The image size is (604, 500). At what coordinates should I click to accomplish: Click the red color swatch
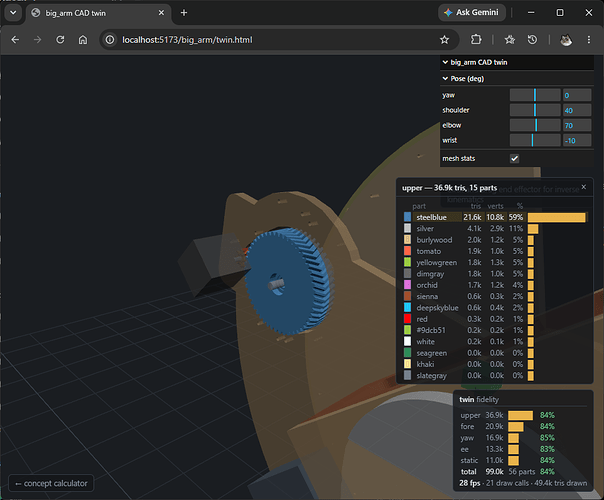tap(407, 319)
